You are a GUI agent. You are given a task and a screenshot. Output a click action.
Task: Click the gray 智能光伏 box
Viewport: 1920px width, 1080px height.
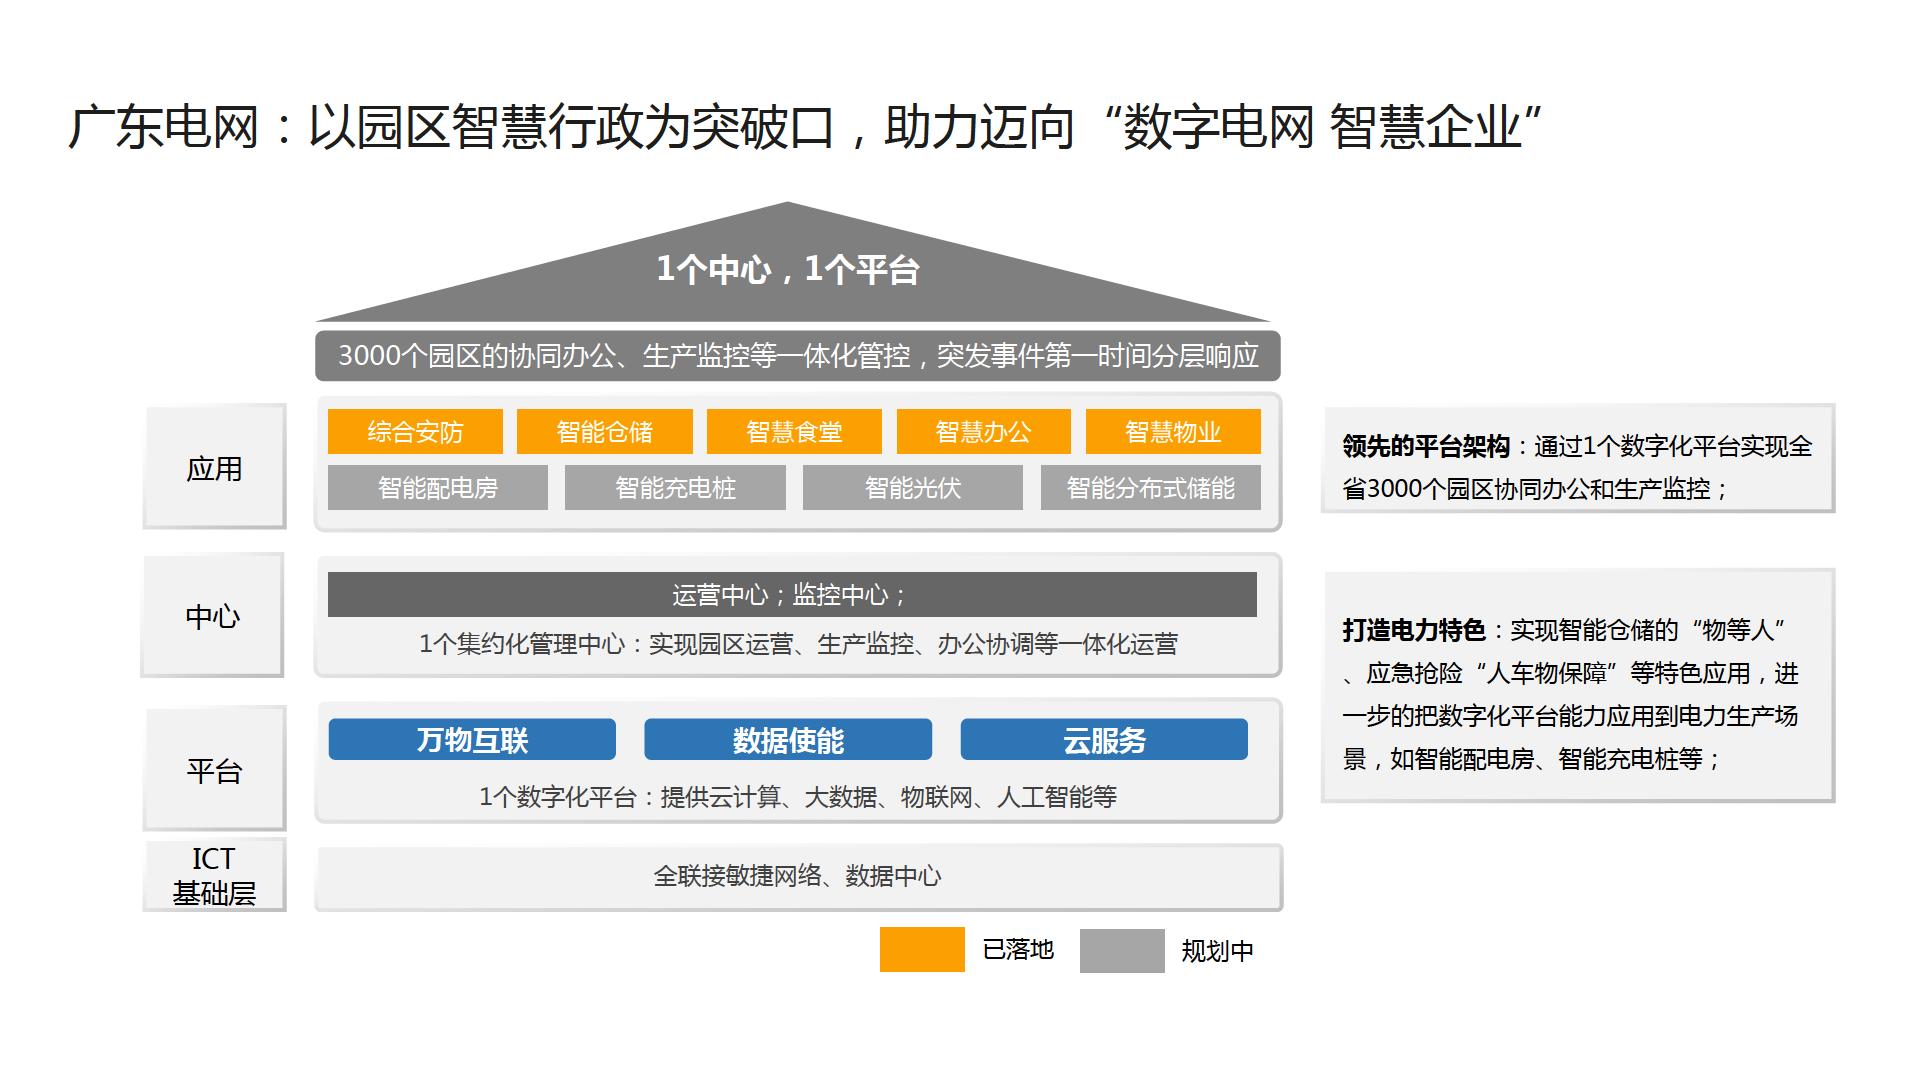(x=913, y=488)
